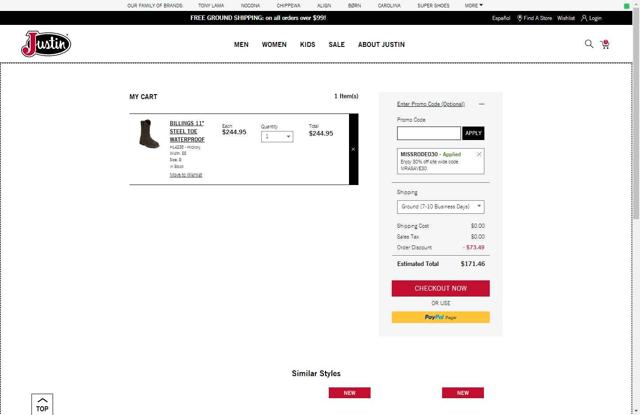The height and width of the screenshot is (415, 640).
Task: Focus the Promo Code input field
Action: click(429, 133)
